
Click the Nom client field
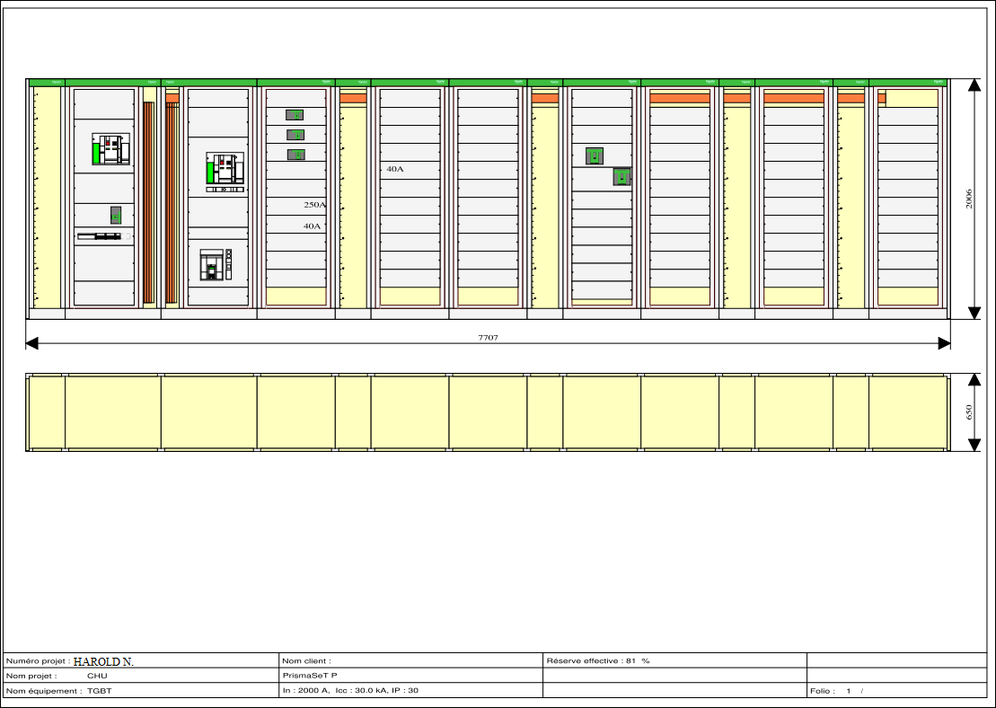click(410, 661)
